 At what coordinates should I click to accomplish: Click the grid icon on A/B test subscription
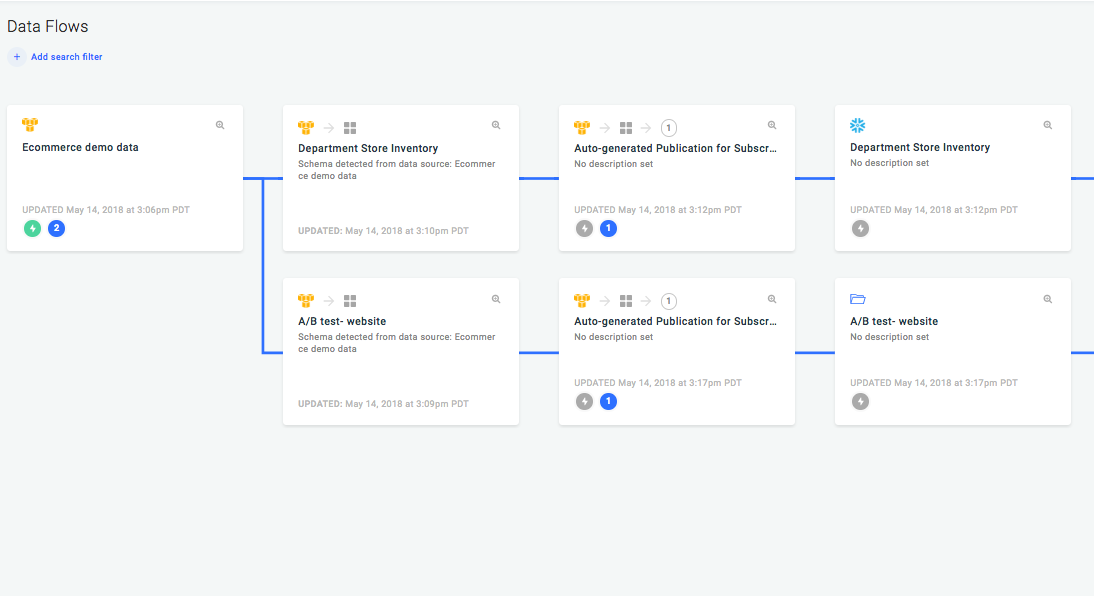[x=350, y=300]
